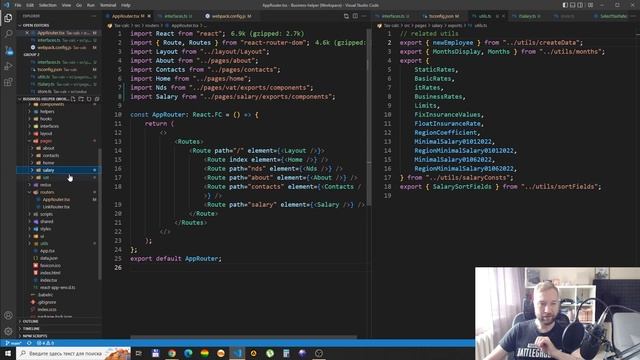Click the explorer vertical scrollbar
Screen dimensions: 640x360
click(100, 214)
